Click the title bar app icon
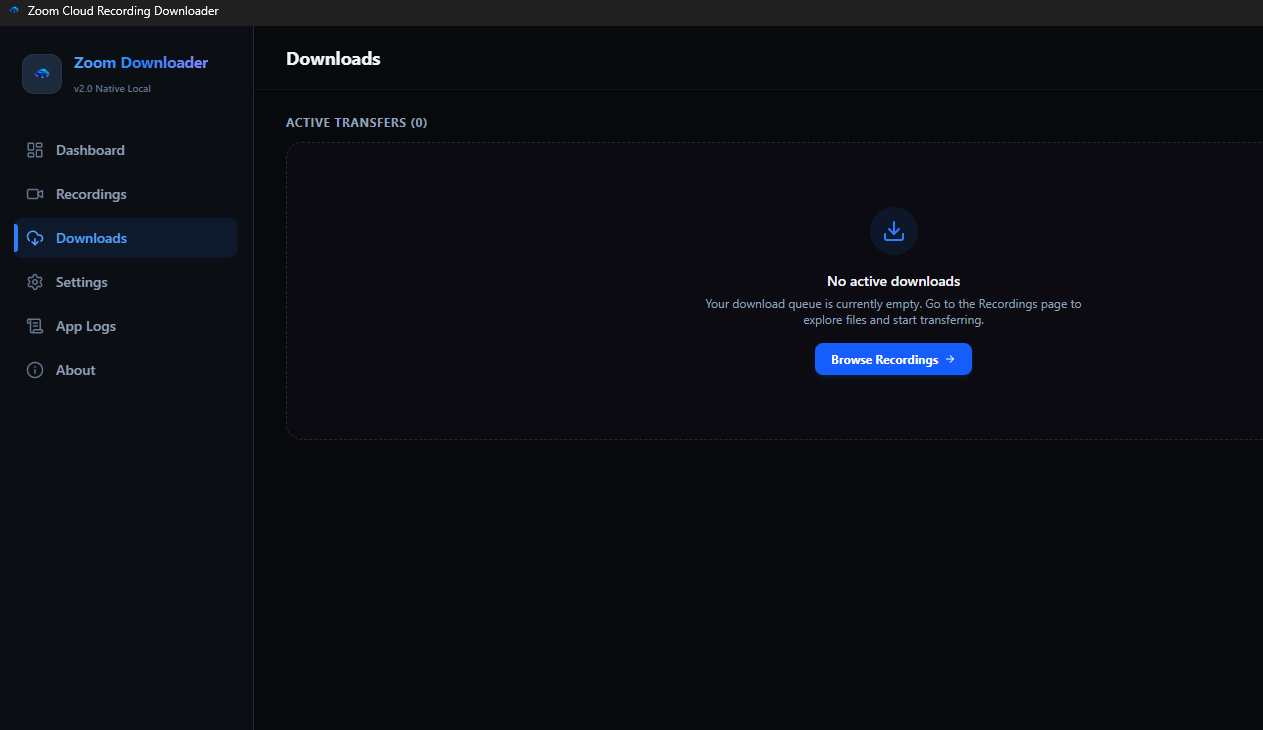This screenshot has height=730, width=1263. pos(14,11)
